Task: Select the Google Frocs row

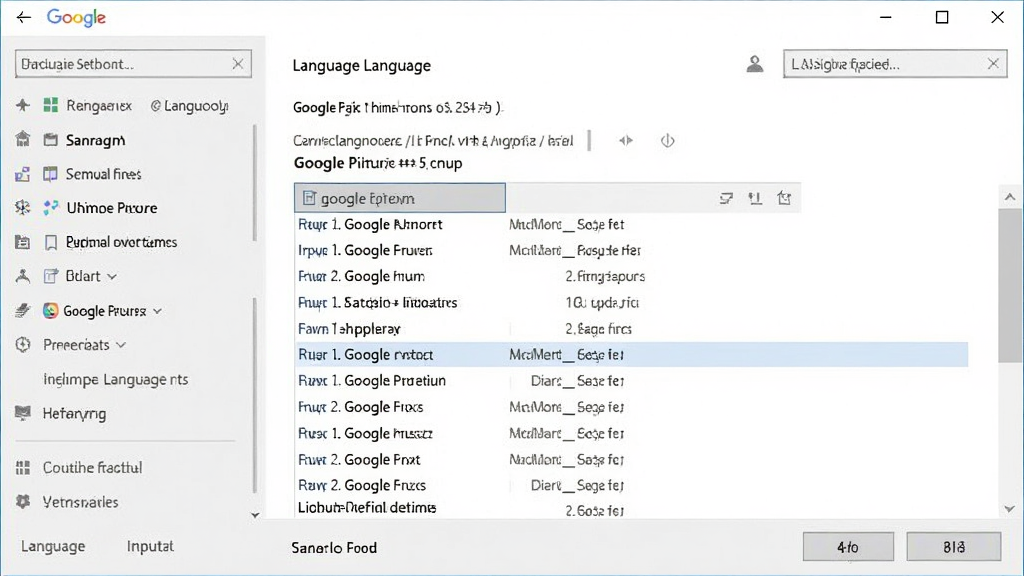Action: pos(632,408)
